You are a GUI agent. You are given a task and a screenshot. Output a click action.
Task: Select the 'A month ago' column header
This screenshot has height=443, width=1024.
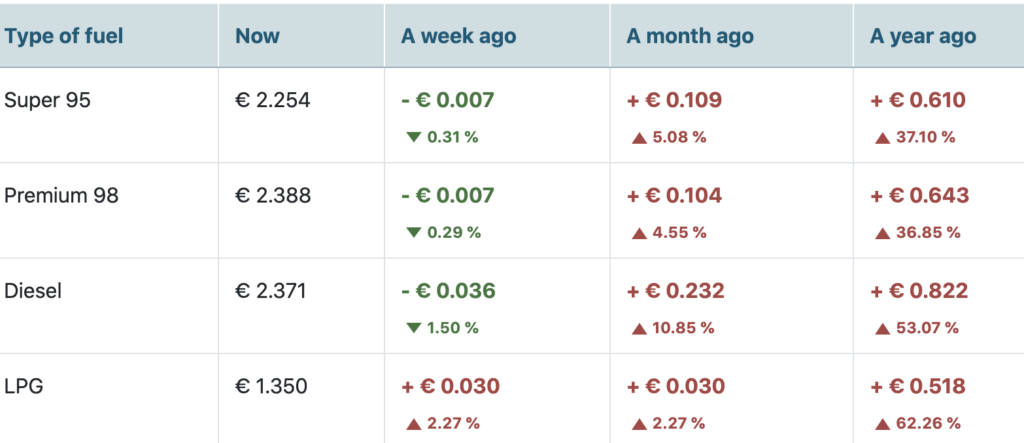pyautogui.click(x=690, y=37)
